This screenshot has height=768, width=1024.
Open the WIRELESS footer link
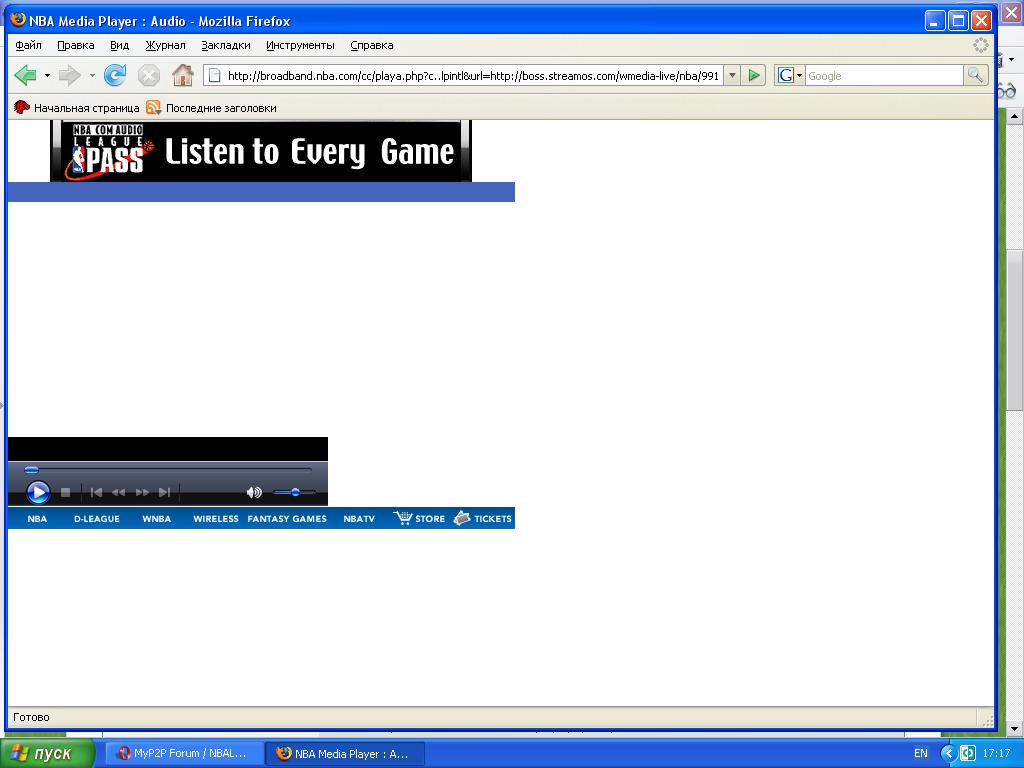[216, 519]
